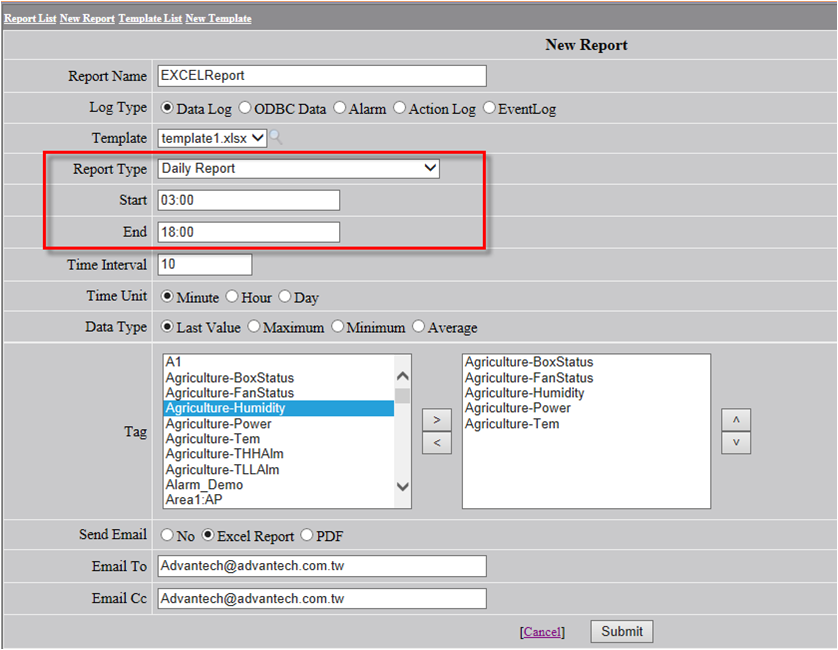This screenshot has width=838, height=650.
Task: Choose Hour as the time unit
Action: [232, 297]
